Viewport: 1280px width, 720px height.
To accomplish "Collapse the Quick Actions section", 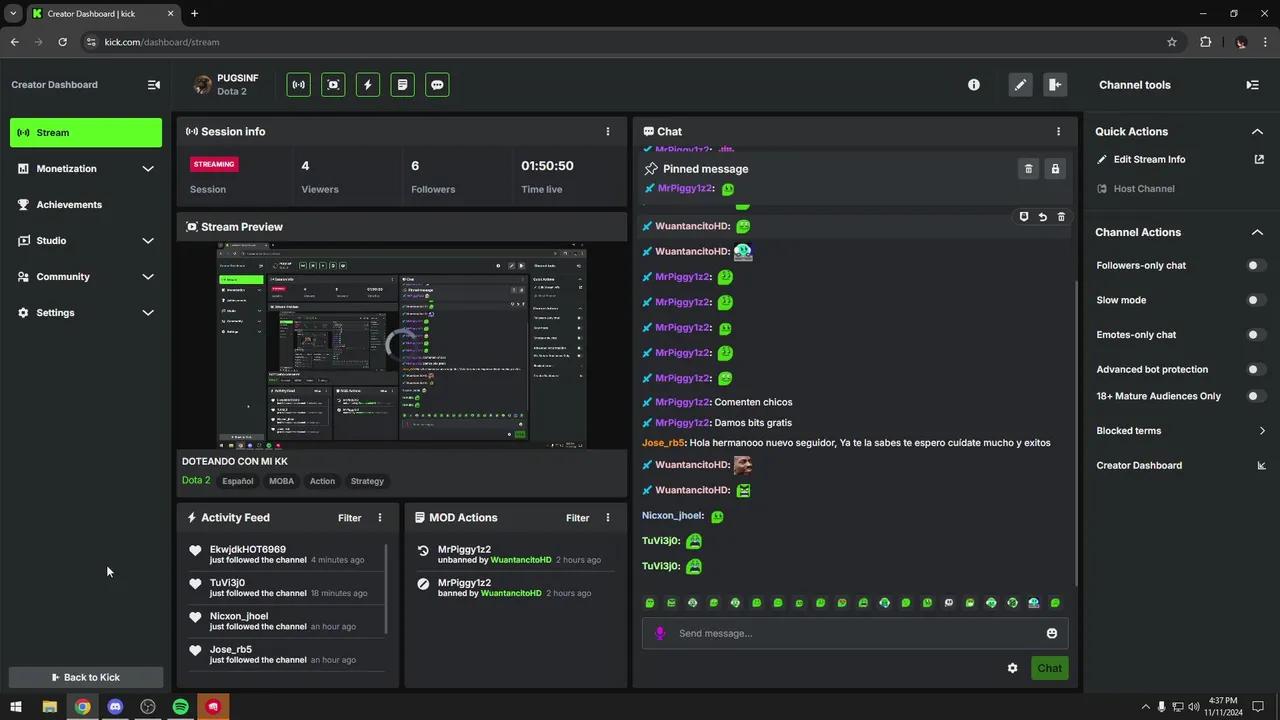I will tap(1257, 131).
